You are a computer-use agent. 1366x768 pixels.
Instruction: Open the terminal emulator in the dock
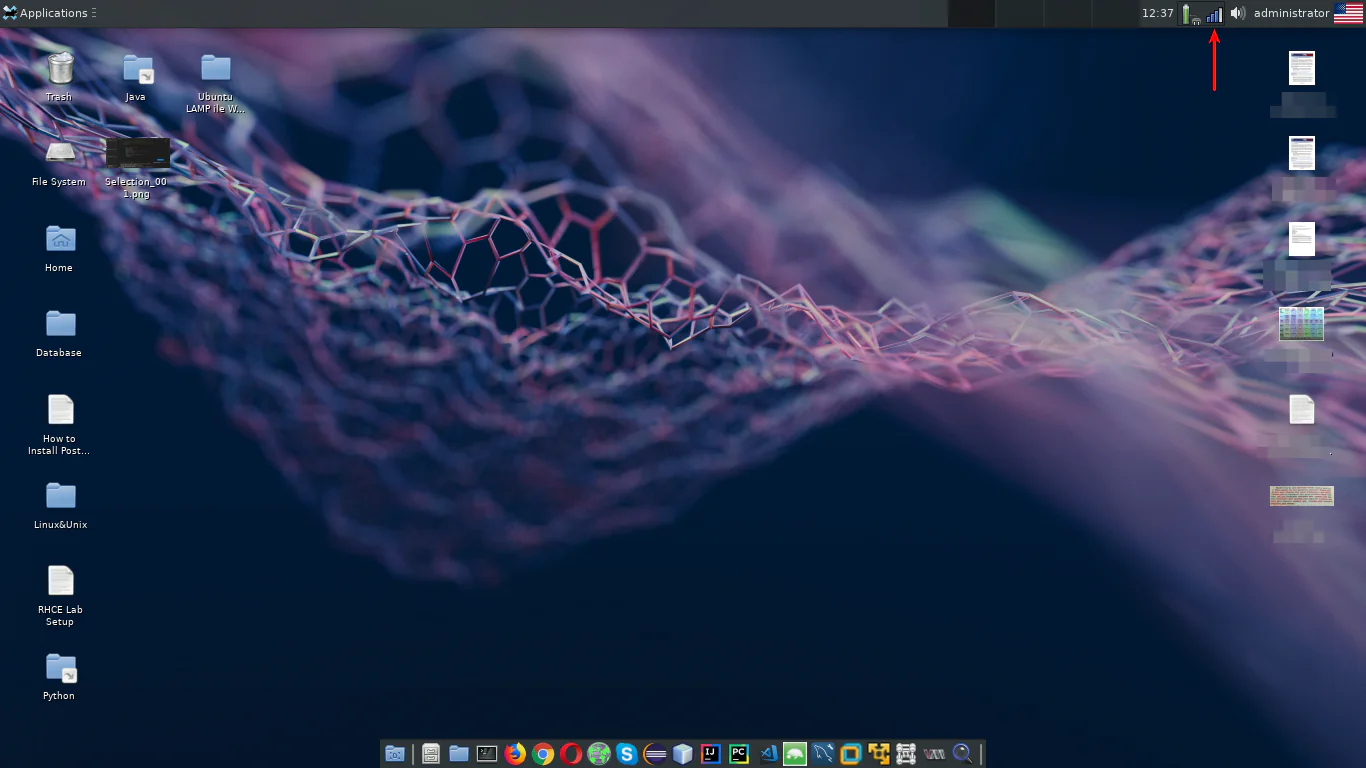[487, 754]
